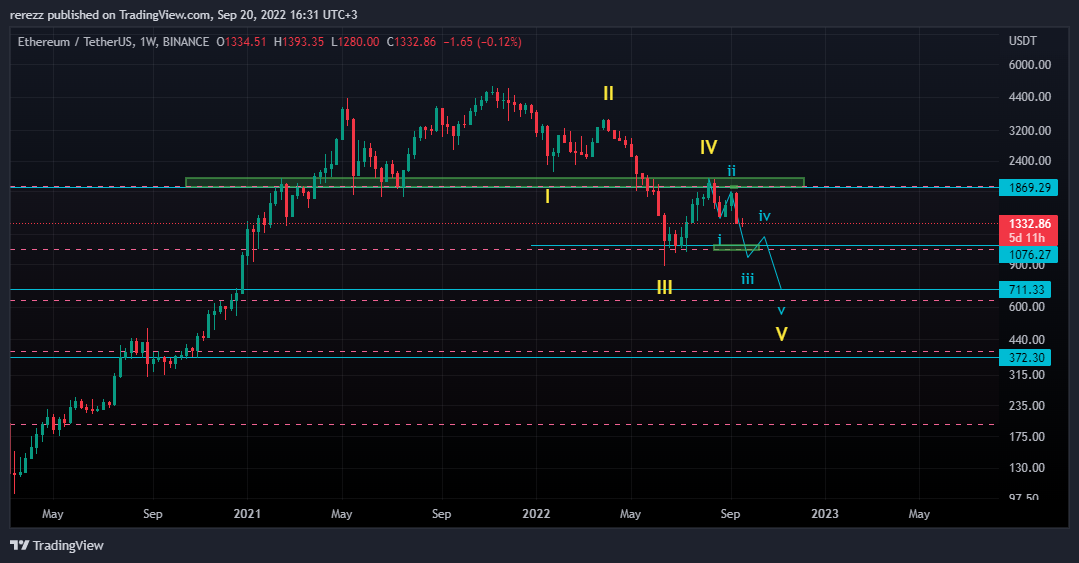Click the low value L1280.00
The height and width of the screenshot is (563, 1079).
click(x=355, y=42)
